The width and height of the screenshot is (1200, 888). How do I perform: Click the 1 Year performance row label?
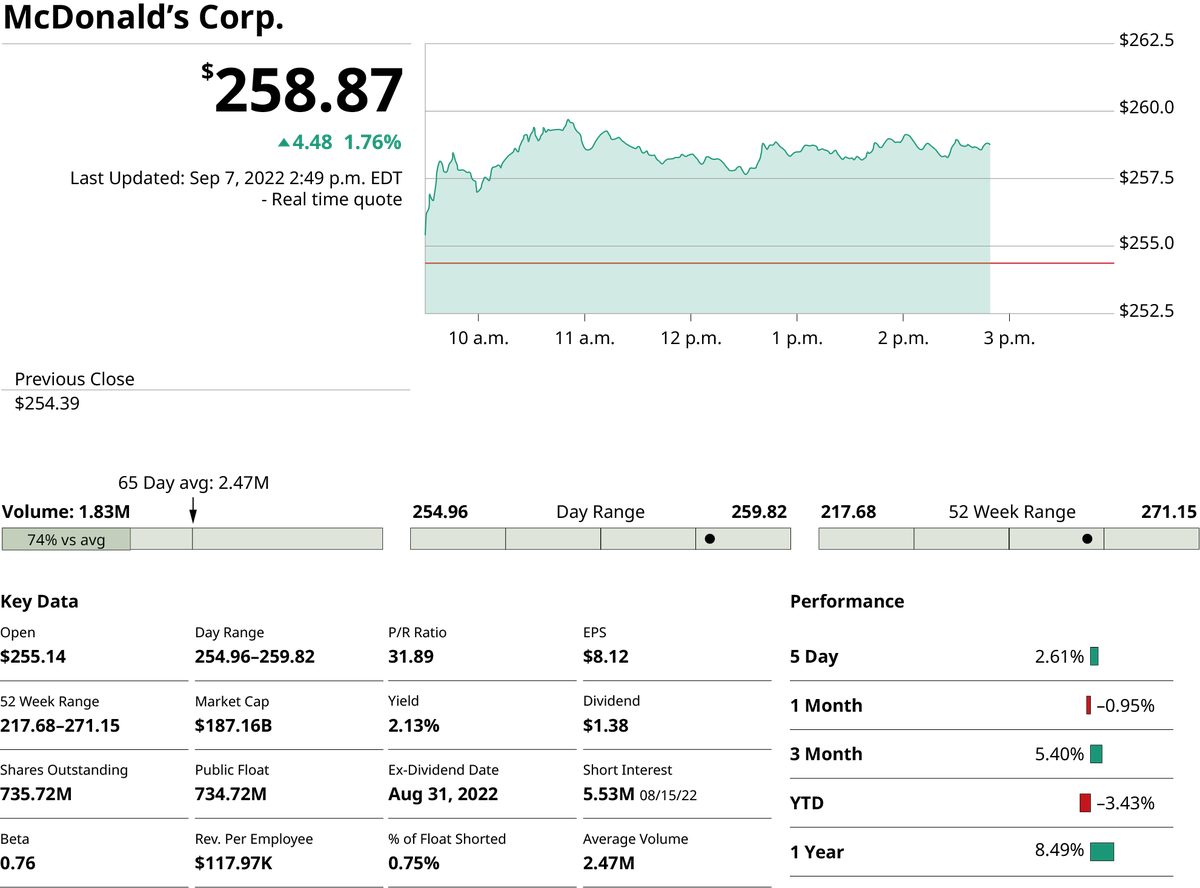(817, 852)
